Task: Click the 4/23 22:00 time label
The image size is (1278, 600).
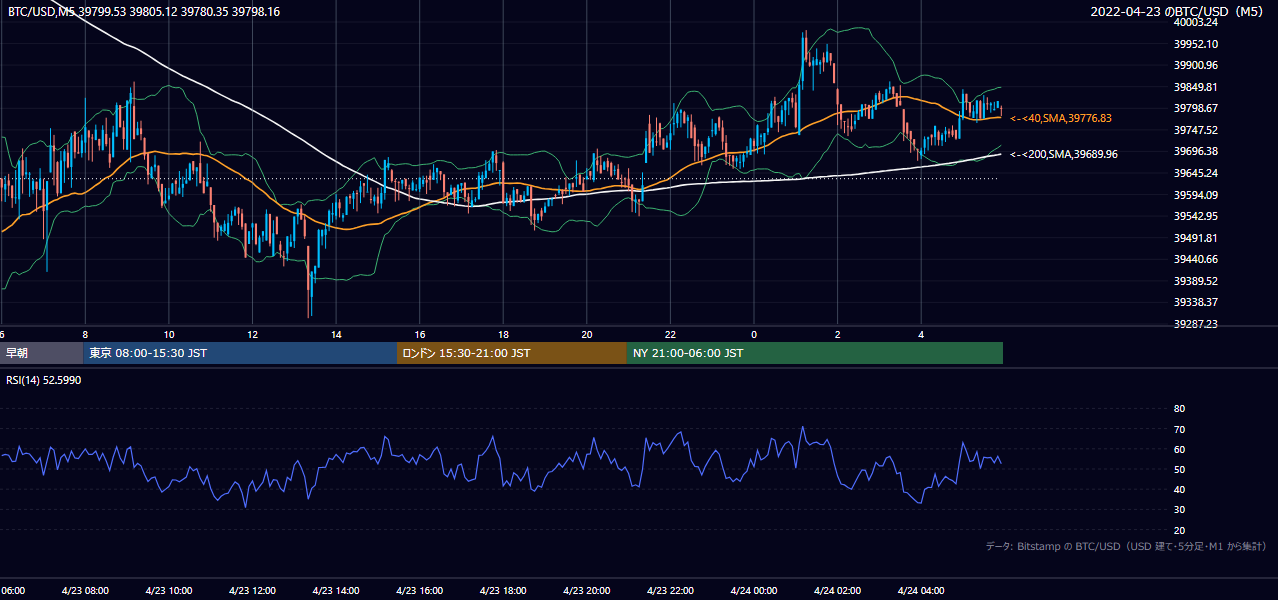Action: 670,591
